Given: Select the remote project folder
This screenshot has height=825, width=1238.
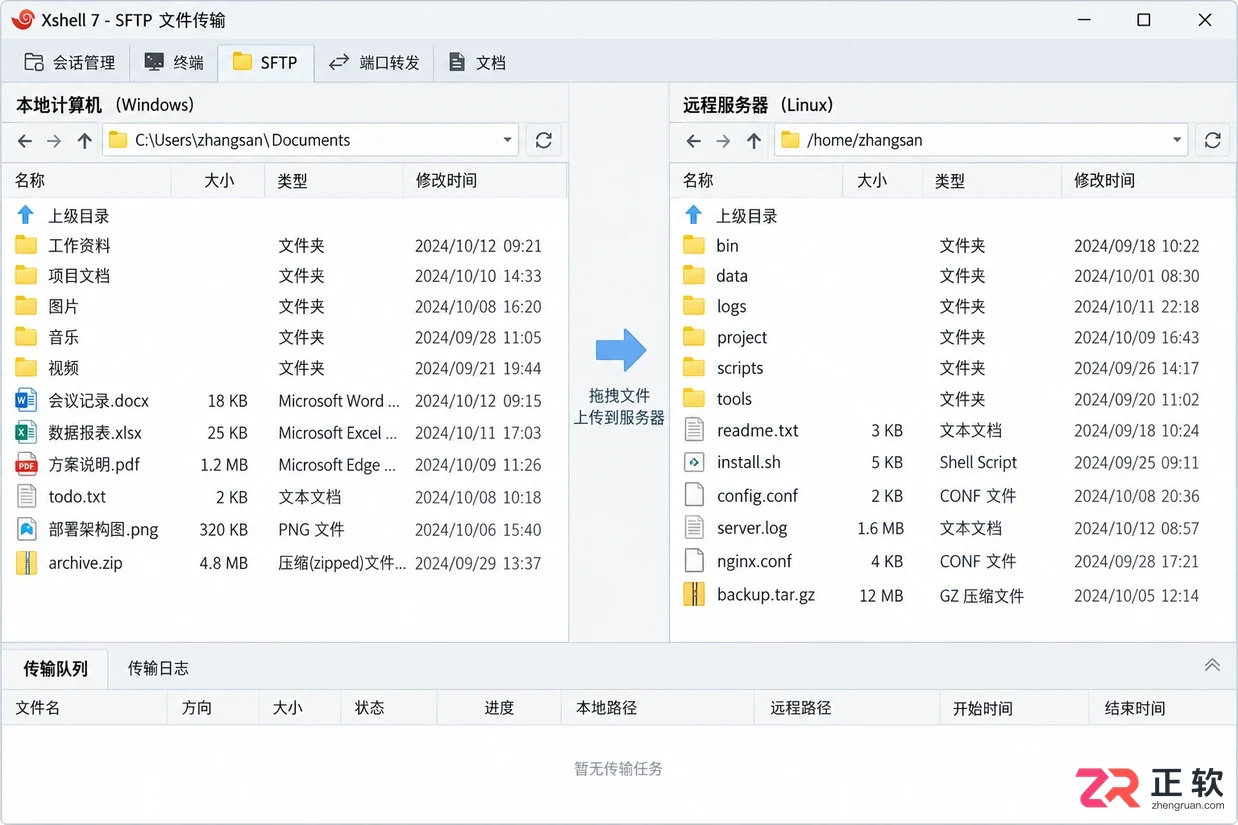Looking at the screenshot, I should click(x=952, y=338).
